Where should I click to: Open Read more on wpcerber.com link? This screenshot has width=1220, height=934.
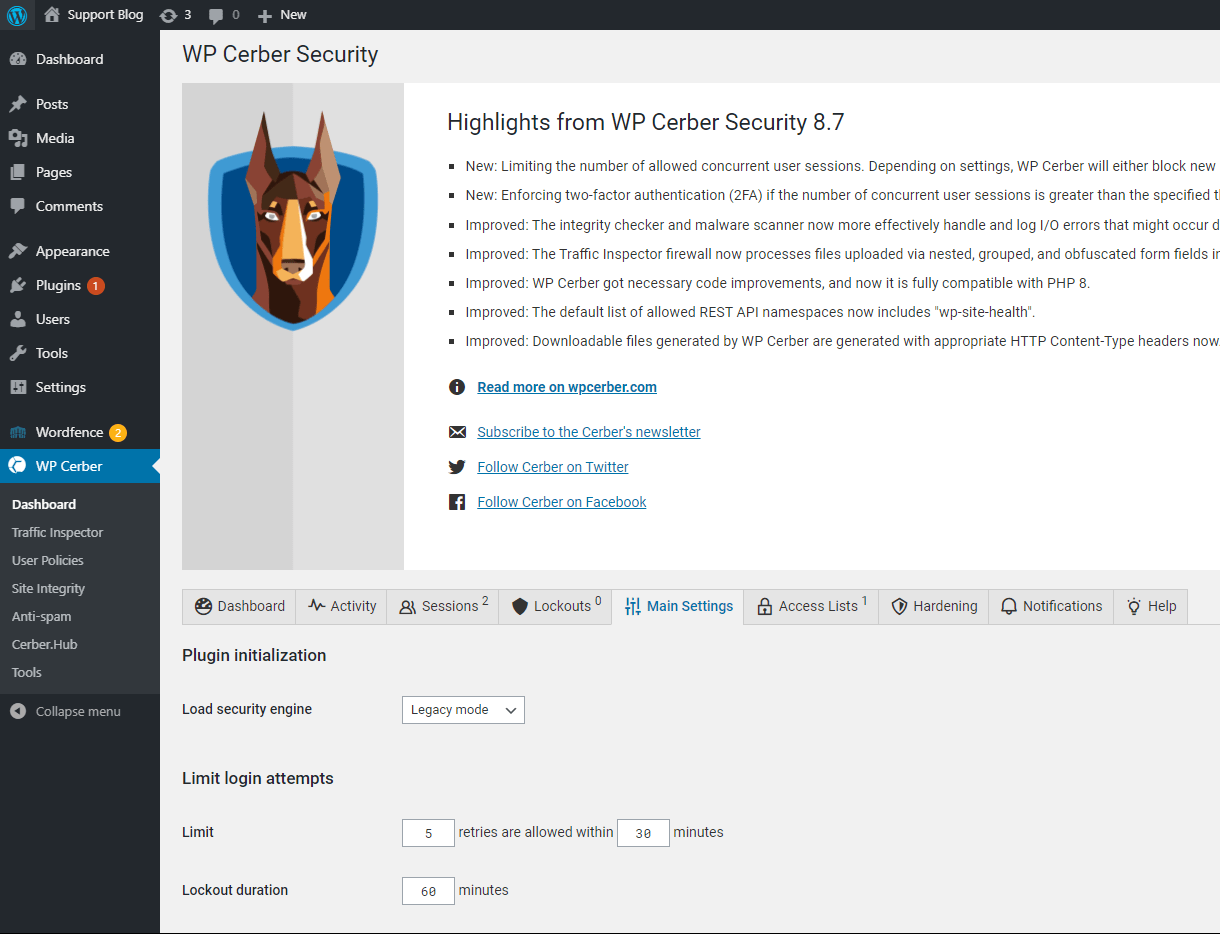(567, 387)
